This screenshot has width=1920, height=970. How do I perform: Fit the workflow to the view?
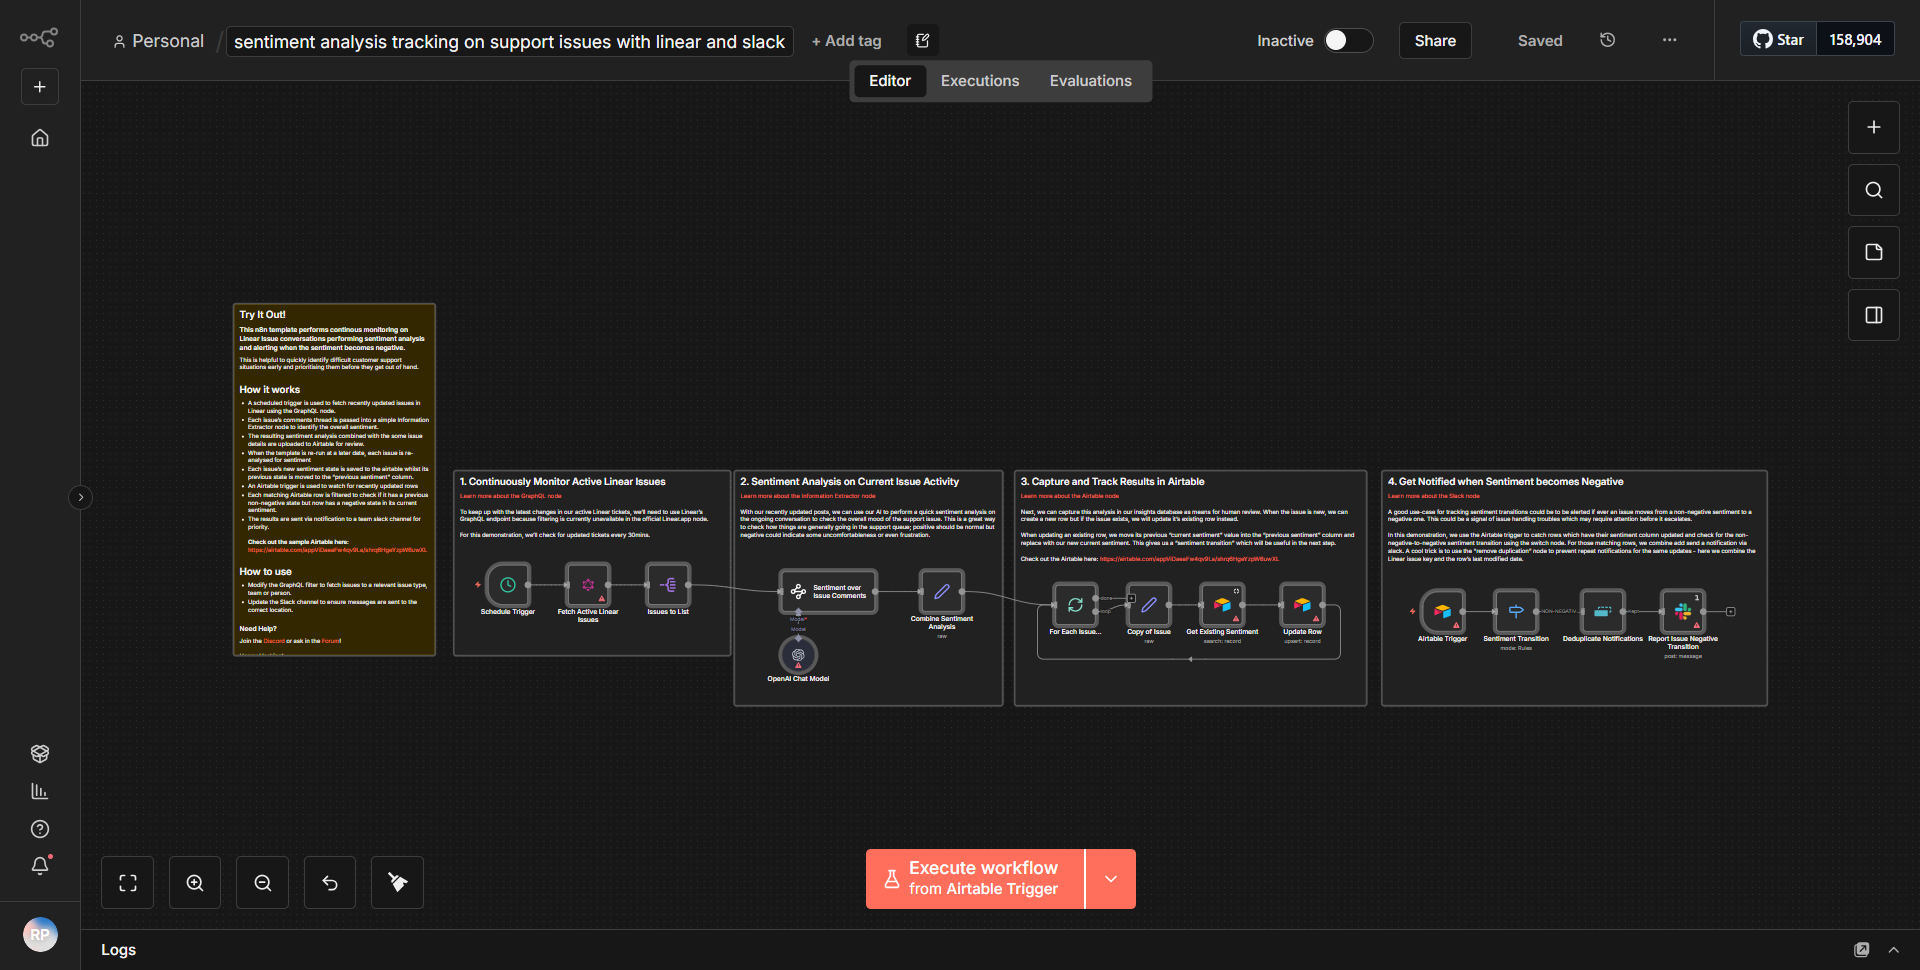coord(127,882)
